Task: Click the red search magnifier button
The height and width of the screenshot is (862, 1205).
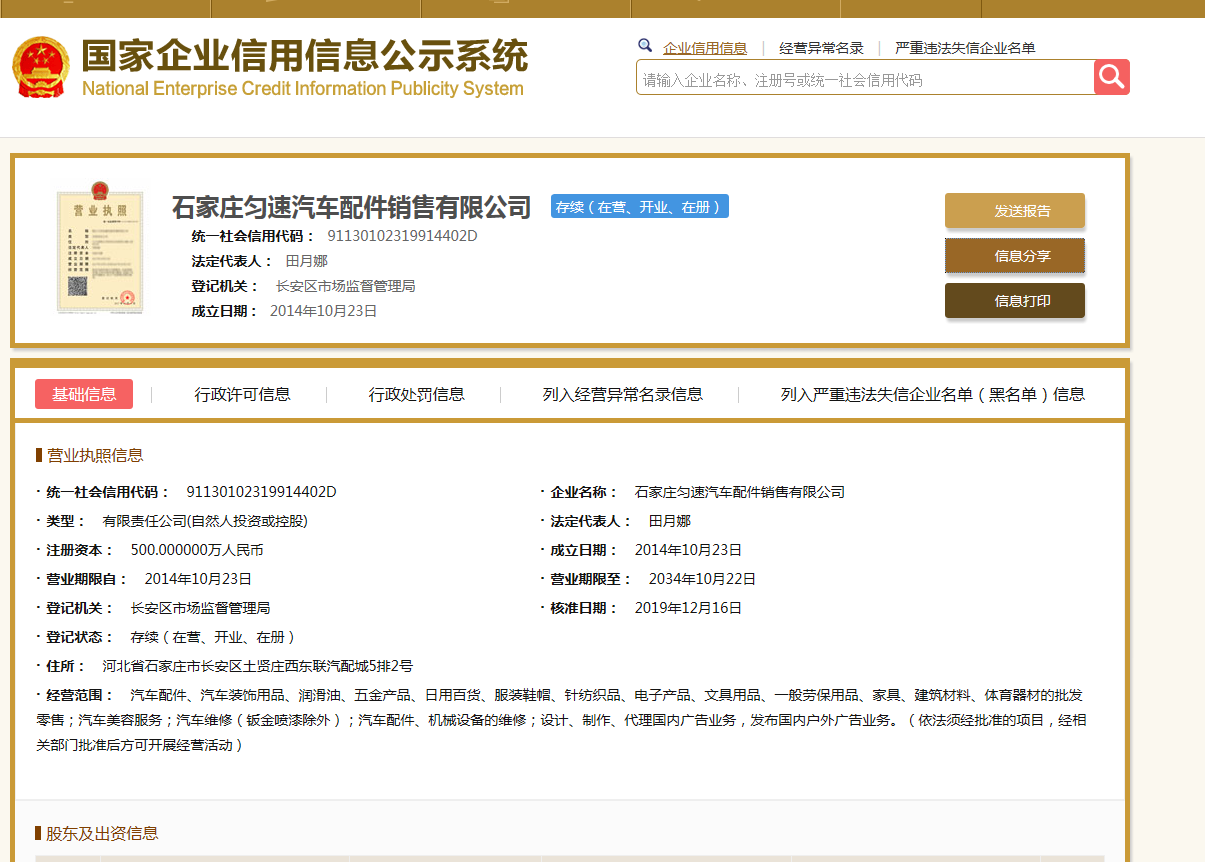Action: click(x=1112, y=77)
